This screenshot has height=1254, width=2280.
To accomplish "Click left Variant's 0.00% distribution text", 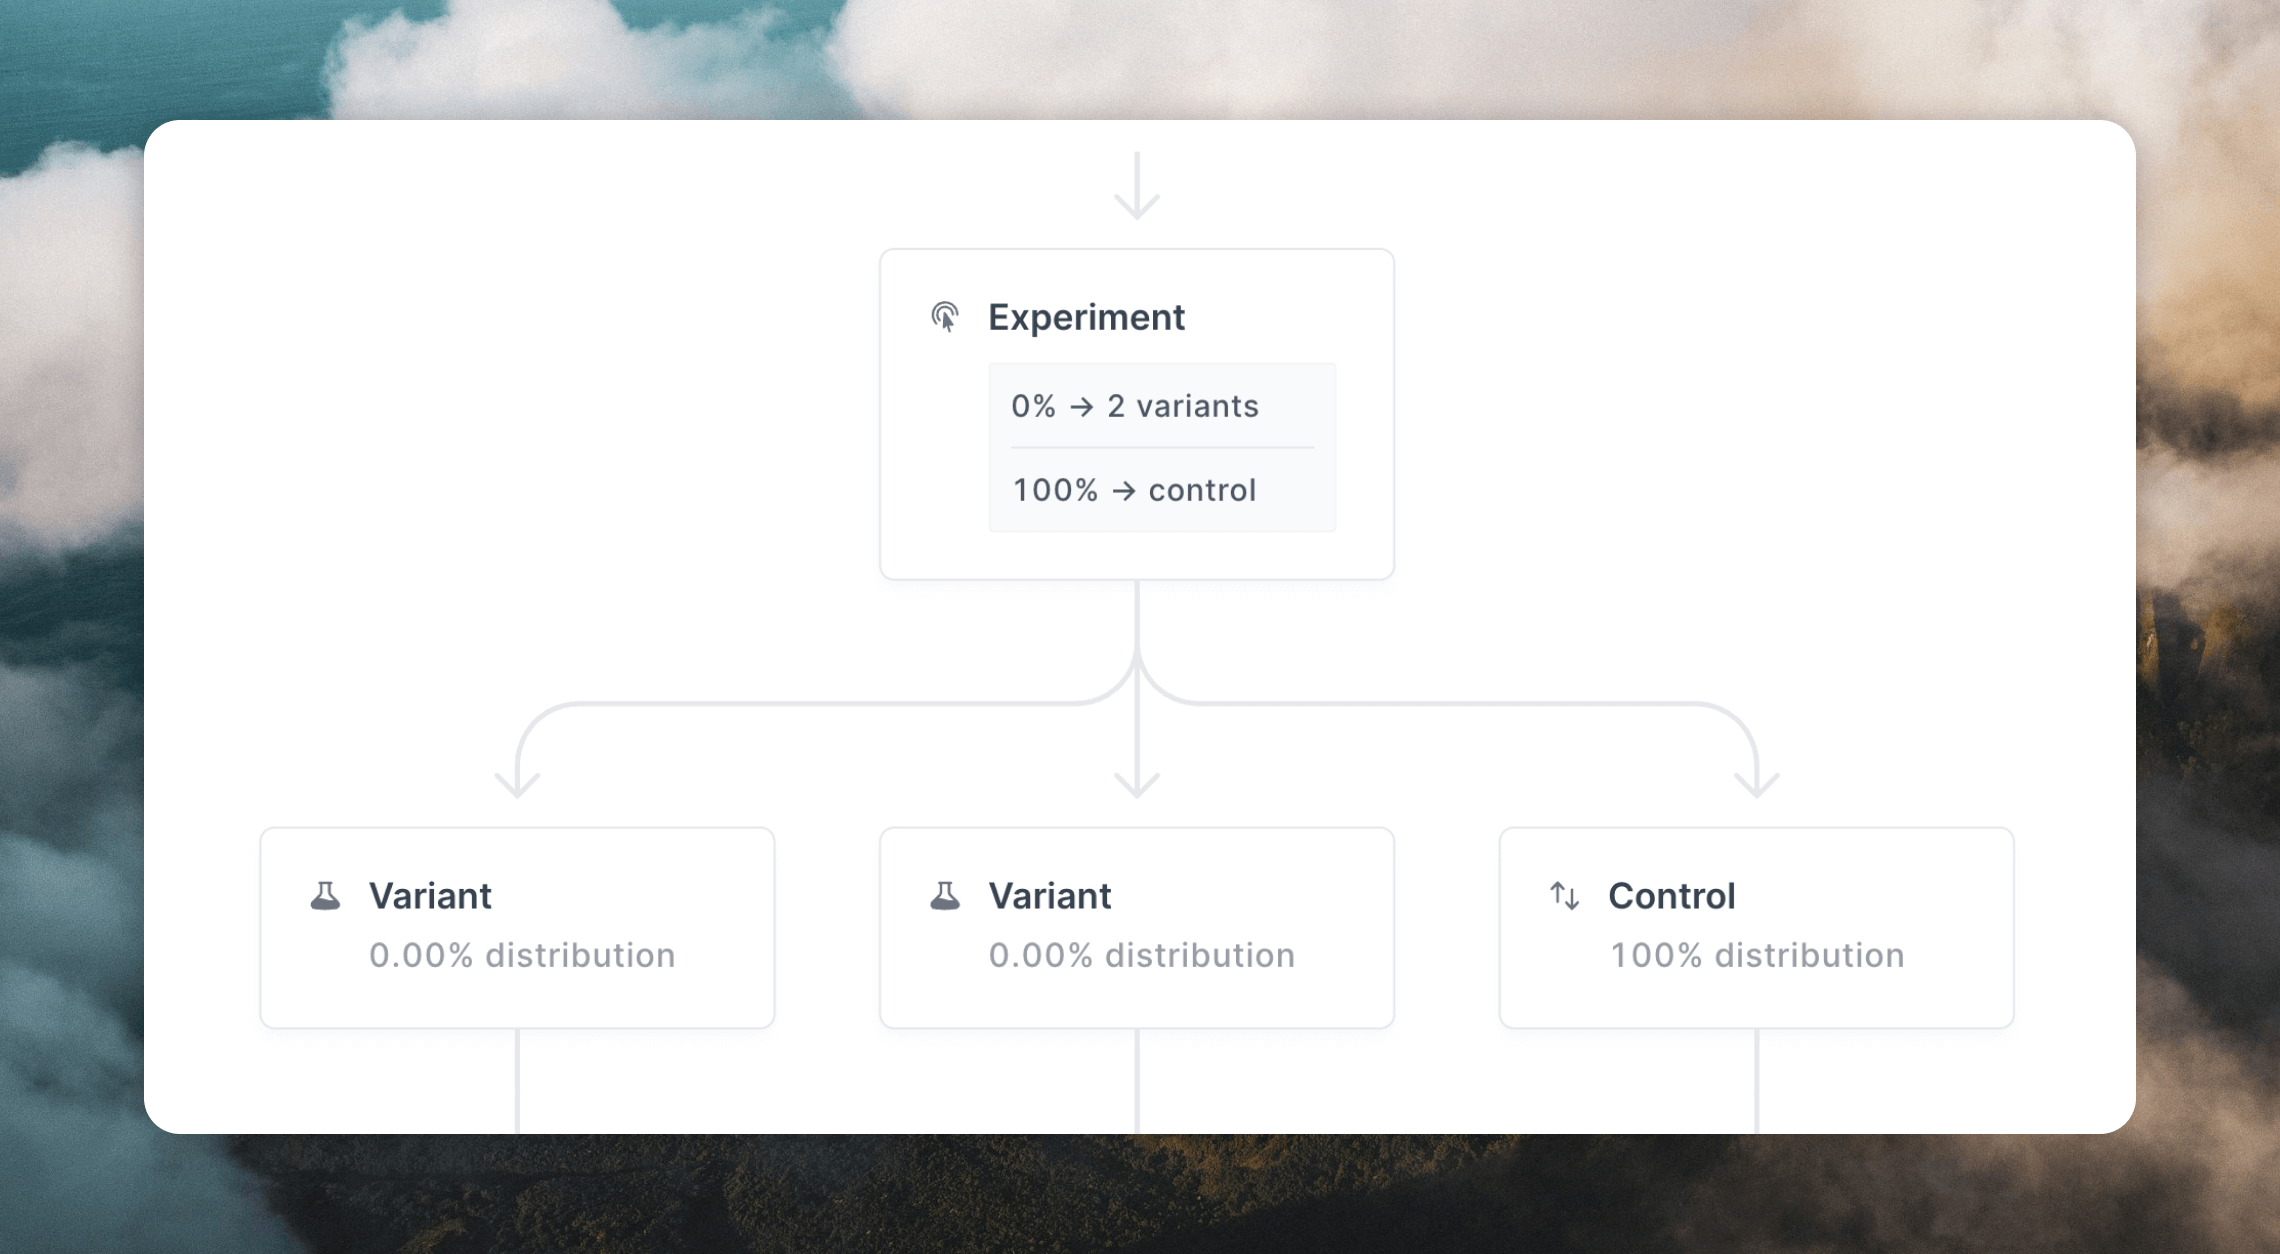I will (522, 955).
